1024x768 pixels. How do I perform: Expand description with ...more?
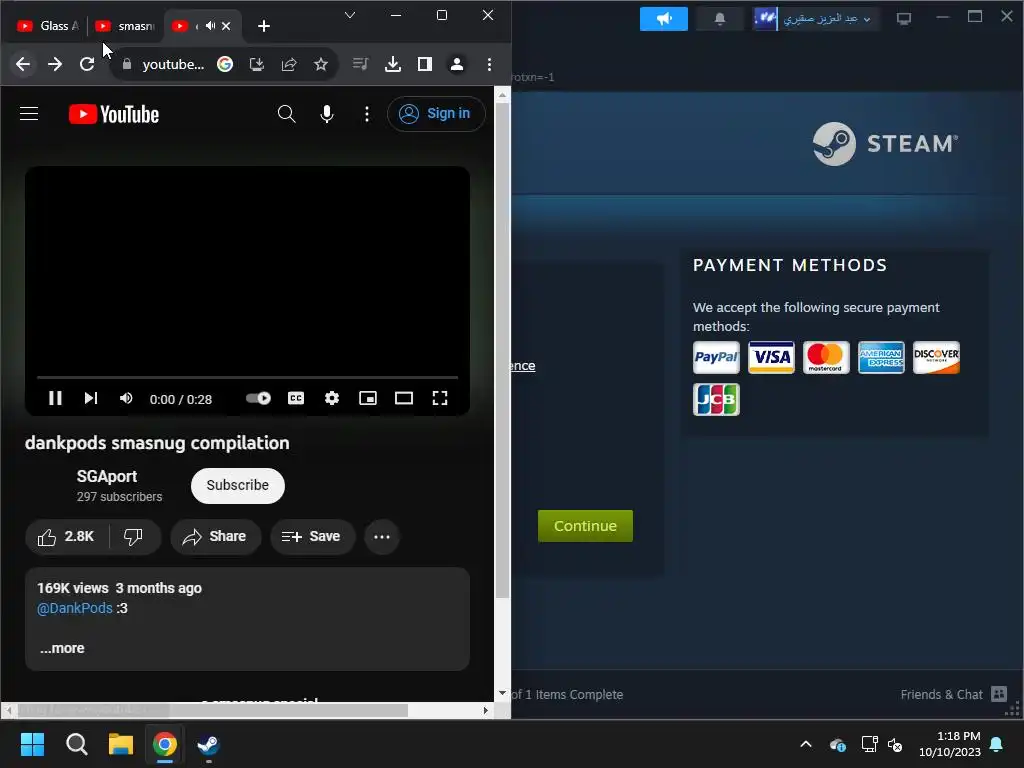(62, 648)
